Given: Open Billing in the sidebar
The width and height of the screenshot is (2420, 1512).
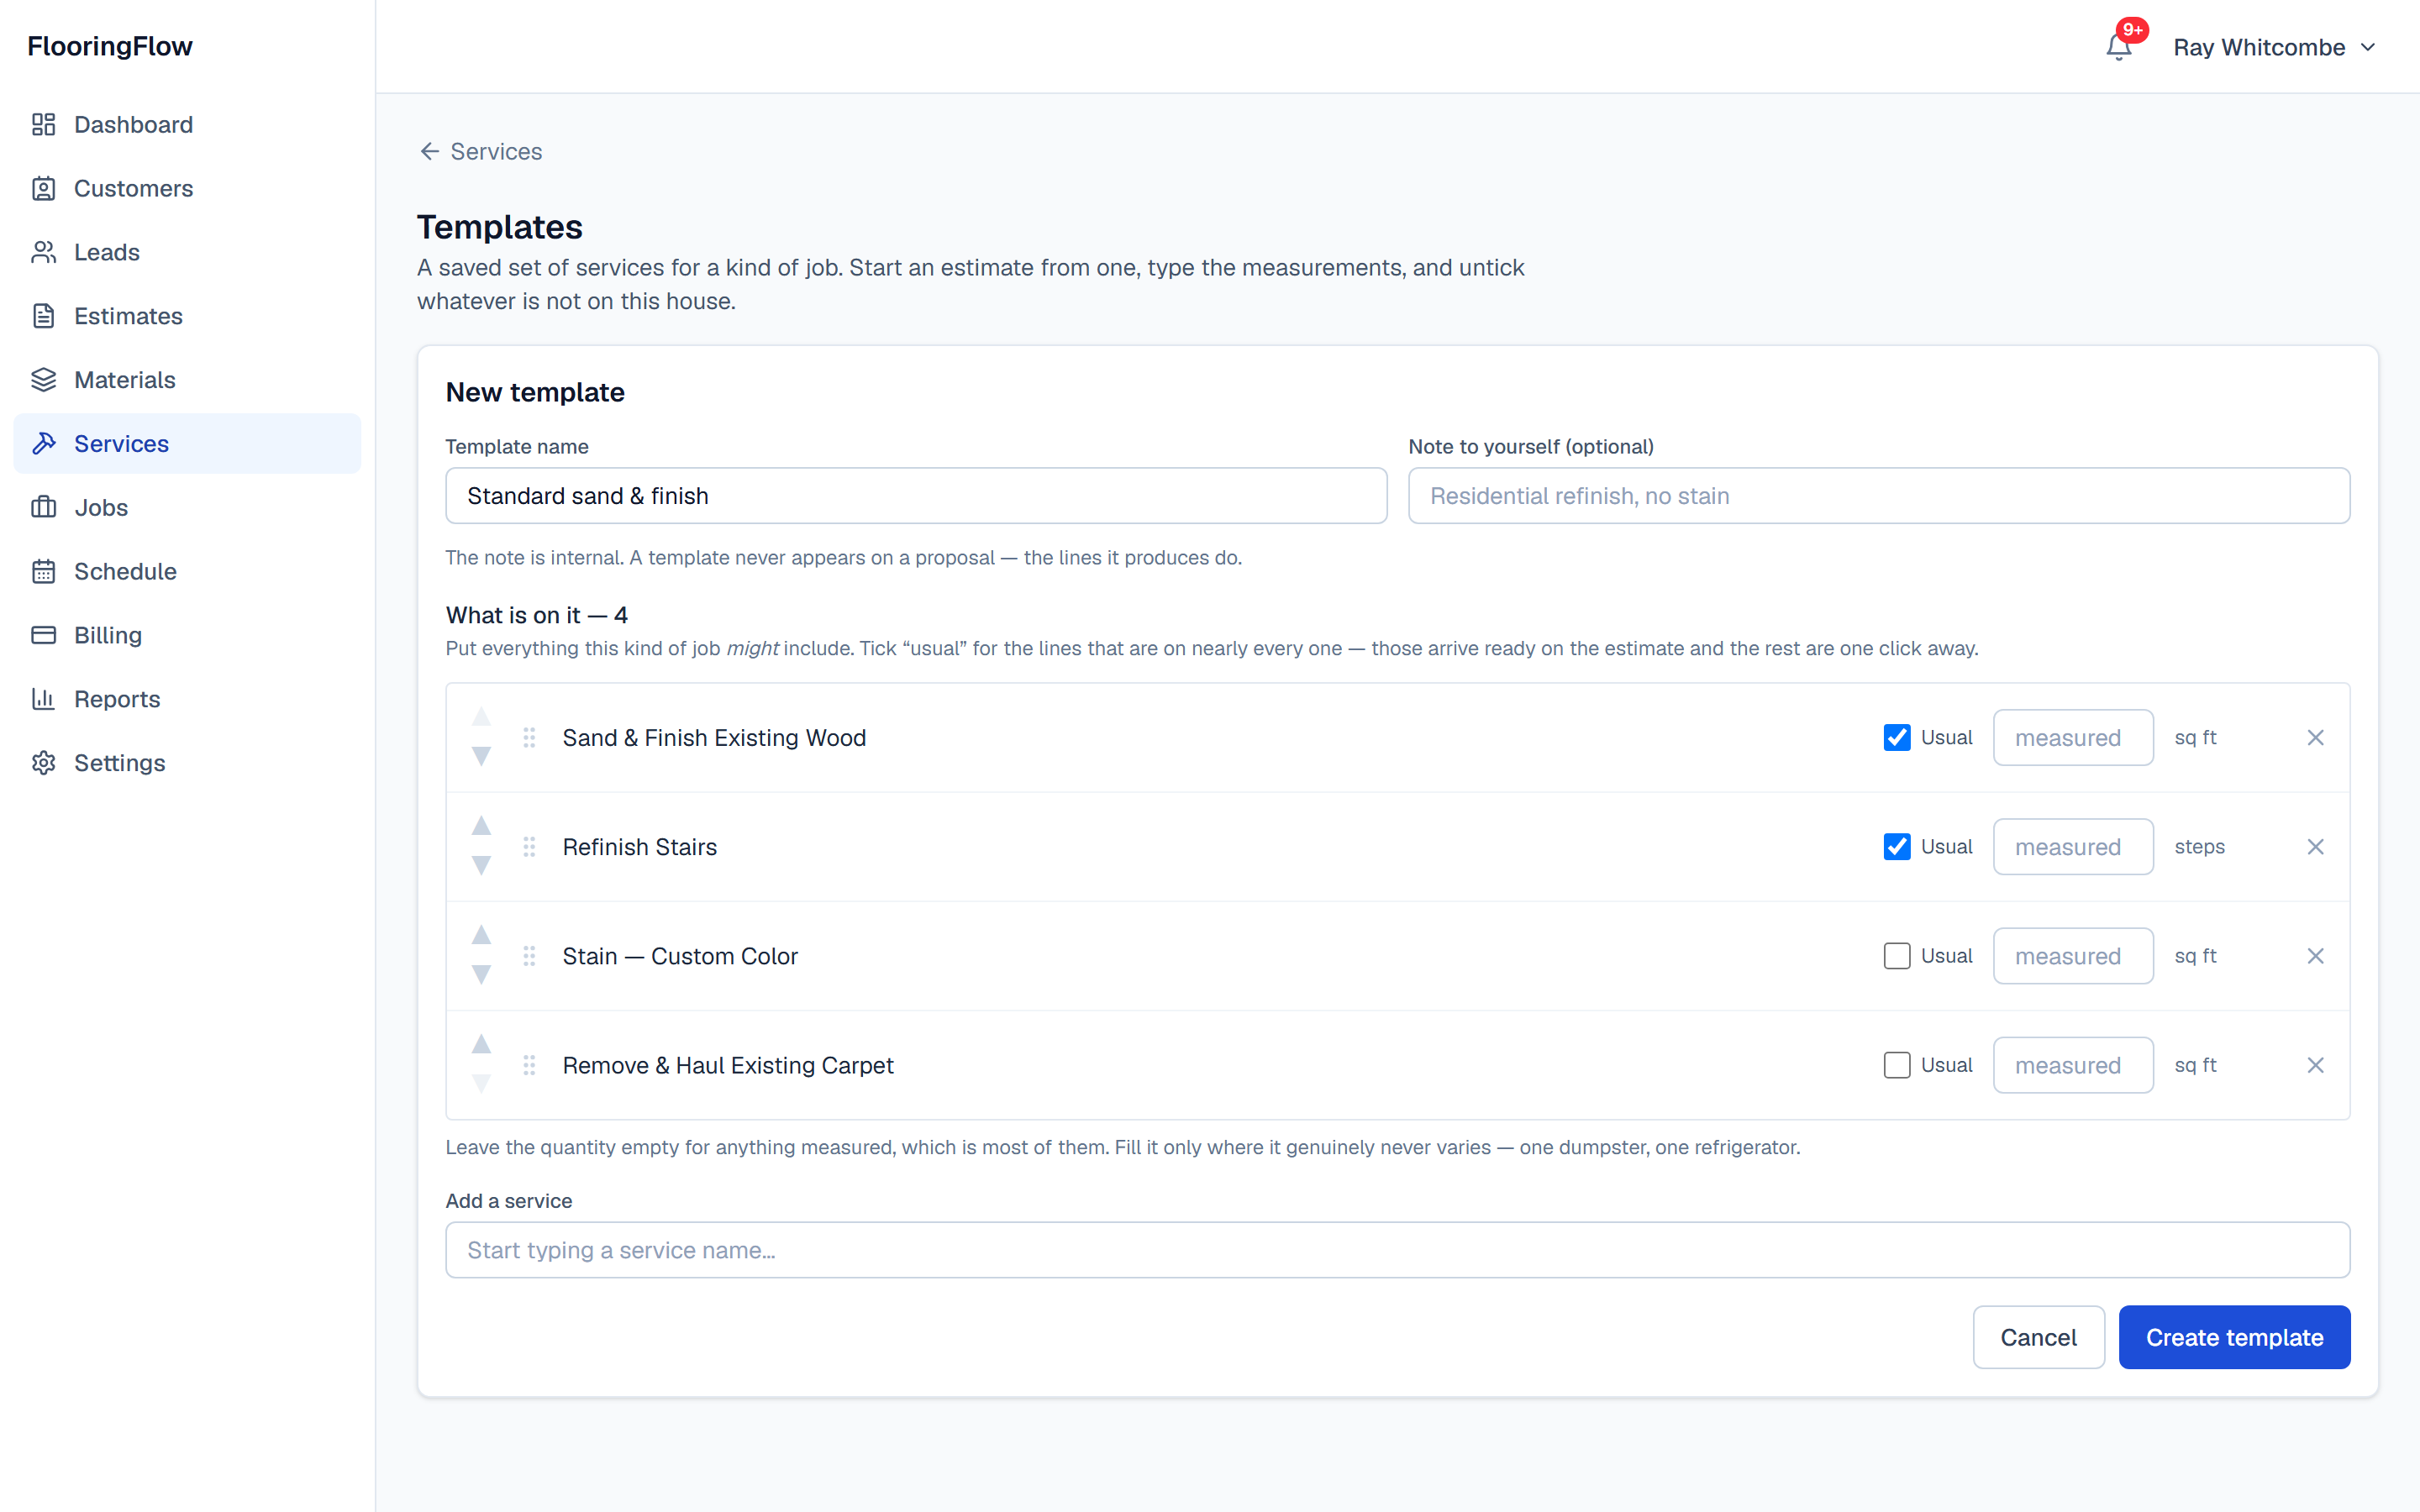Looking at the screenshot, I should 187,635.
